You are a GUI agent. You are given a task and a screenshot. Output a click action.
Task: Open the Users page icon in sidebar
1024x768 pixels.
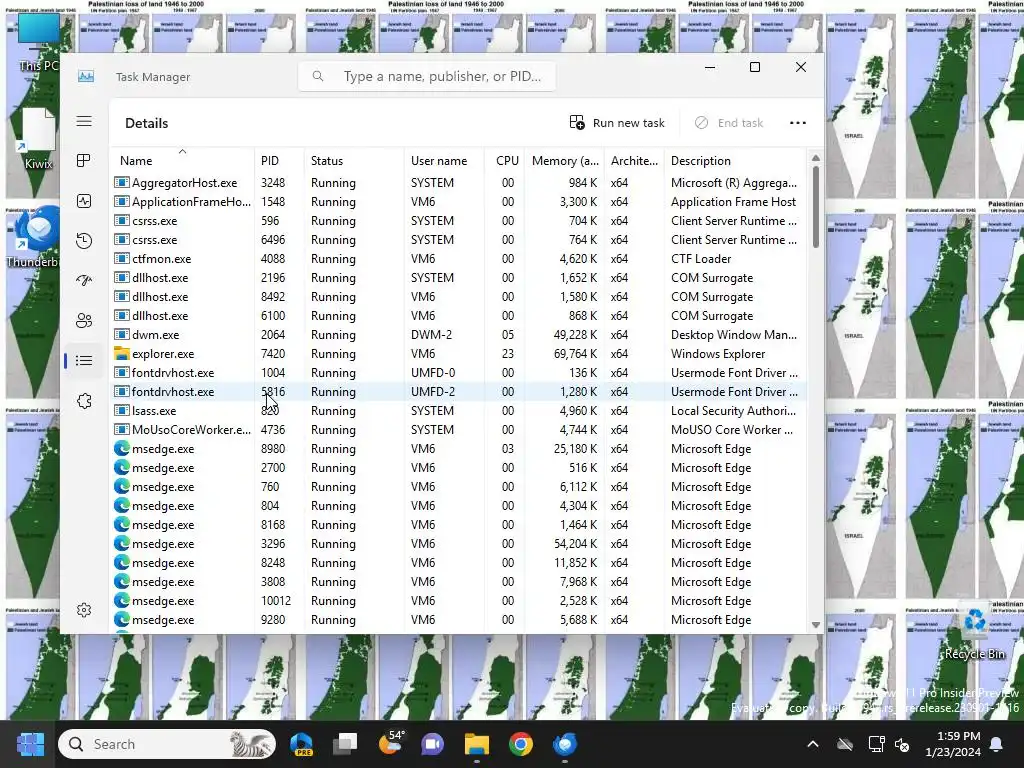pos(84,321)
